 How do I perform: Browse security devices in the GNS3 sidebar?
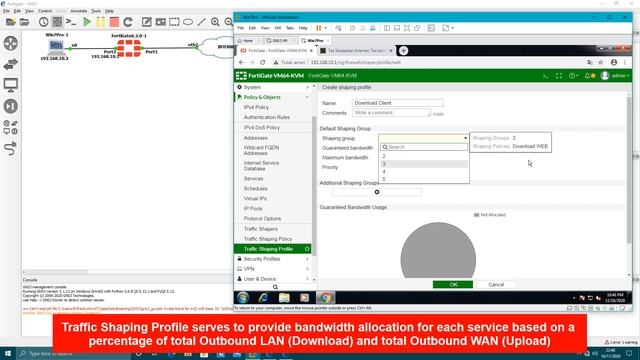pos(11,106)
